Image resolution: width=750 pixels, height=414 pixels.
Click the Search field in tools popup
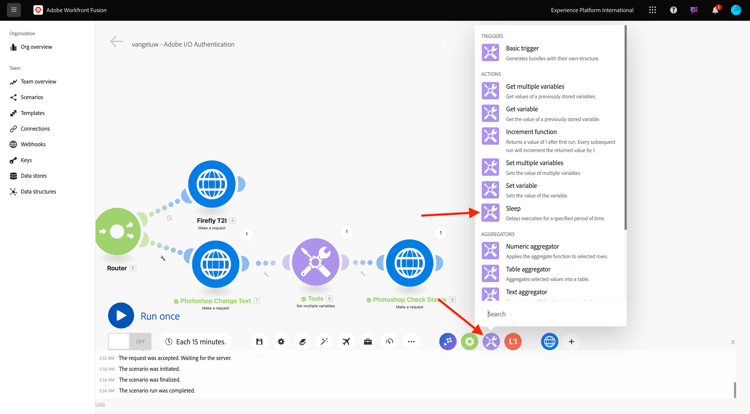click(x=550, y=314)
